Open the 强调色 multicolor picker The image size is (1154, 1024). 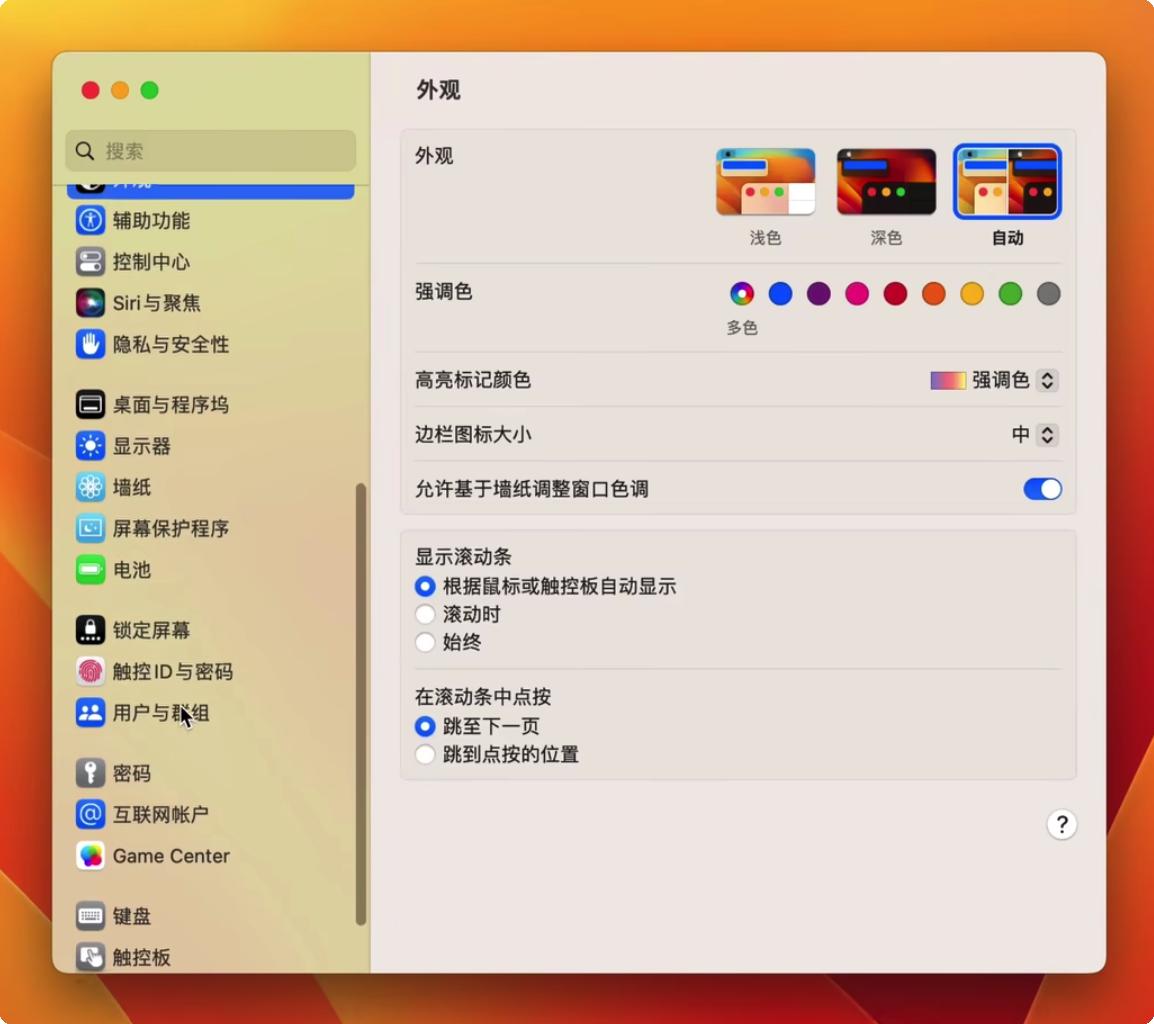[x=742, y=293]
